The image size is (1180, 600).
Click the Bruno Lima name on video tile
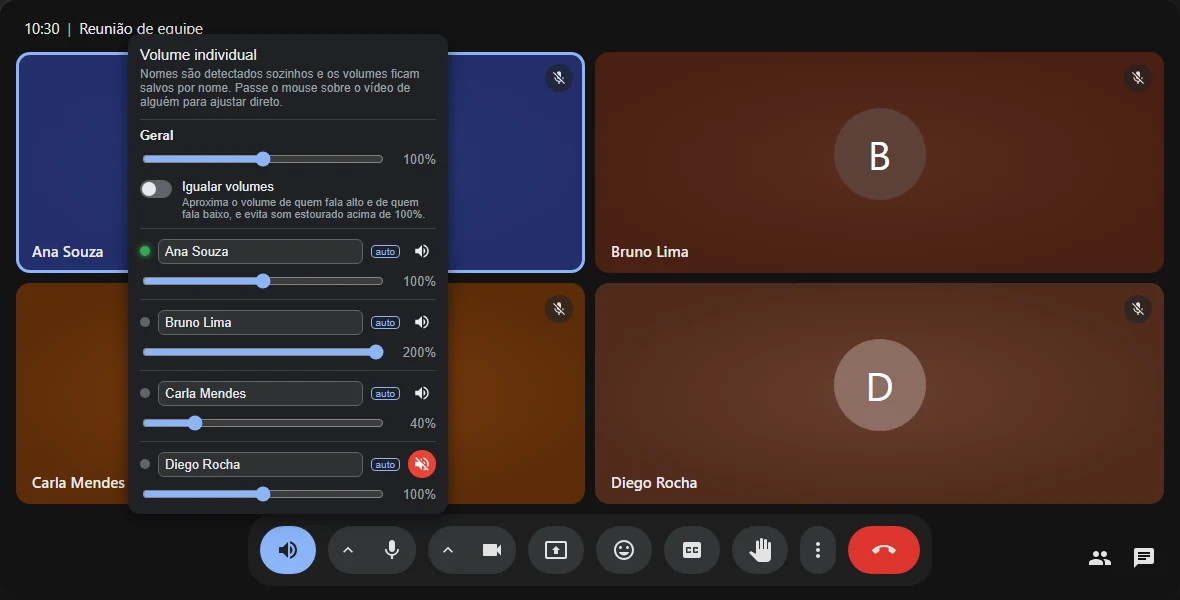(649, 251)
